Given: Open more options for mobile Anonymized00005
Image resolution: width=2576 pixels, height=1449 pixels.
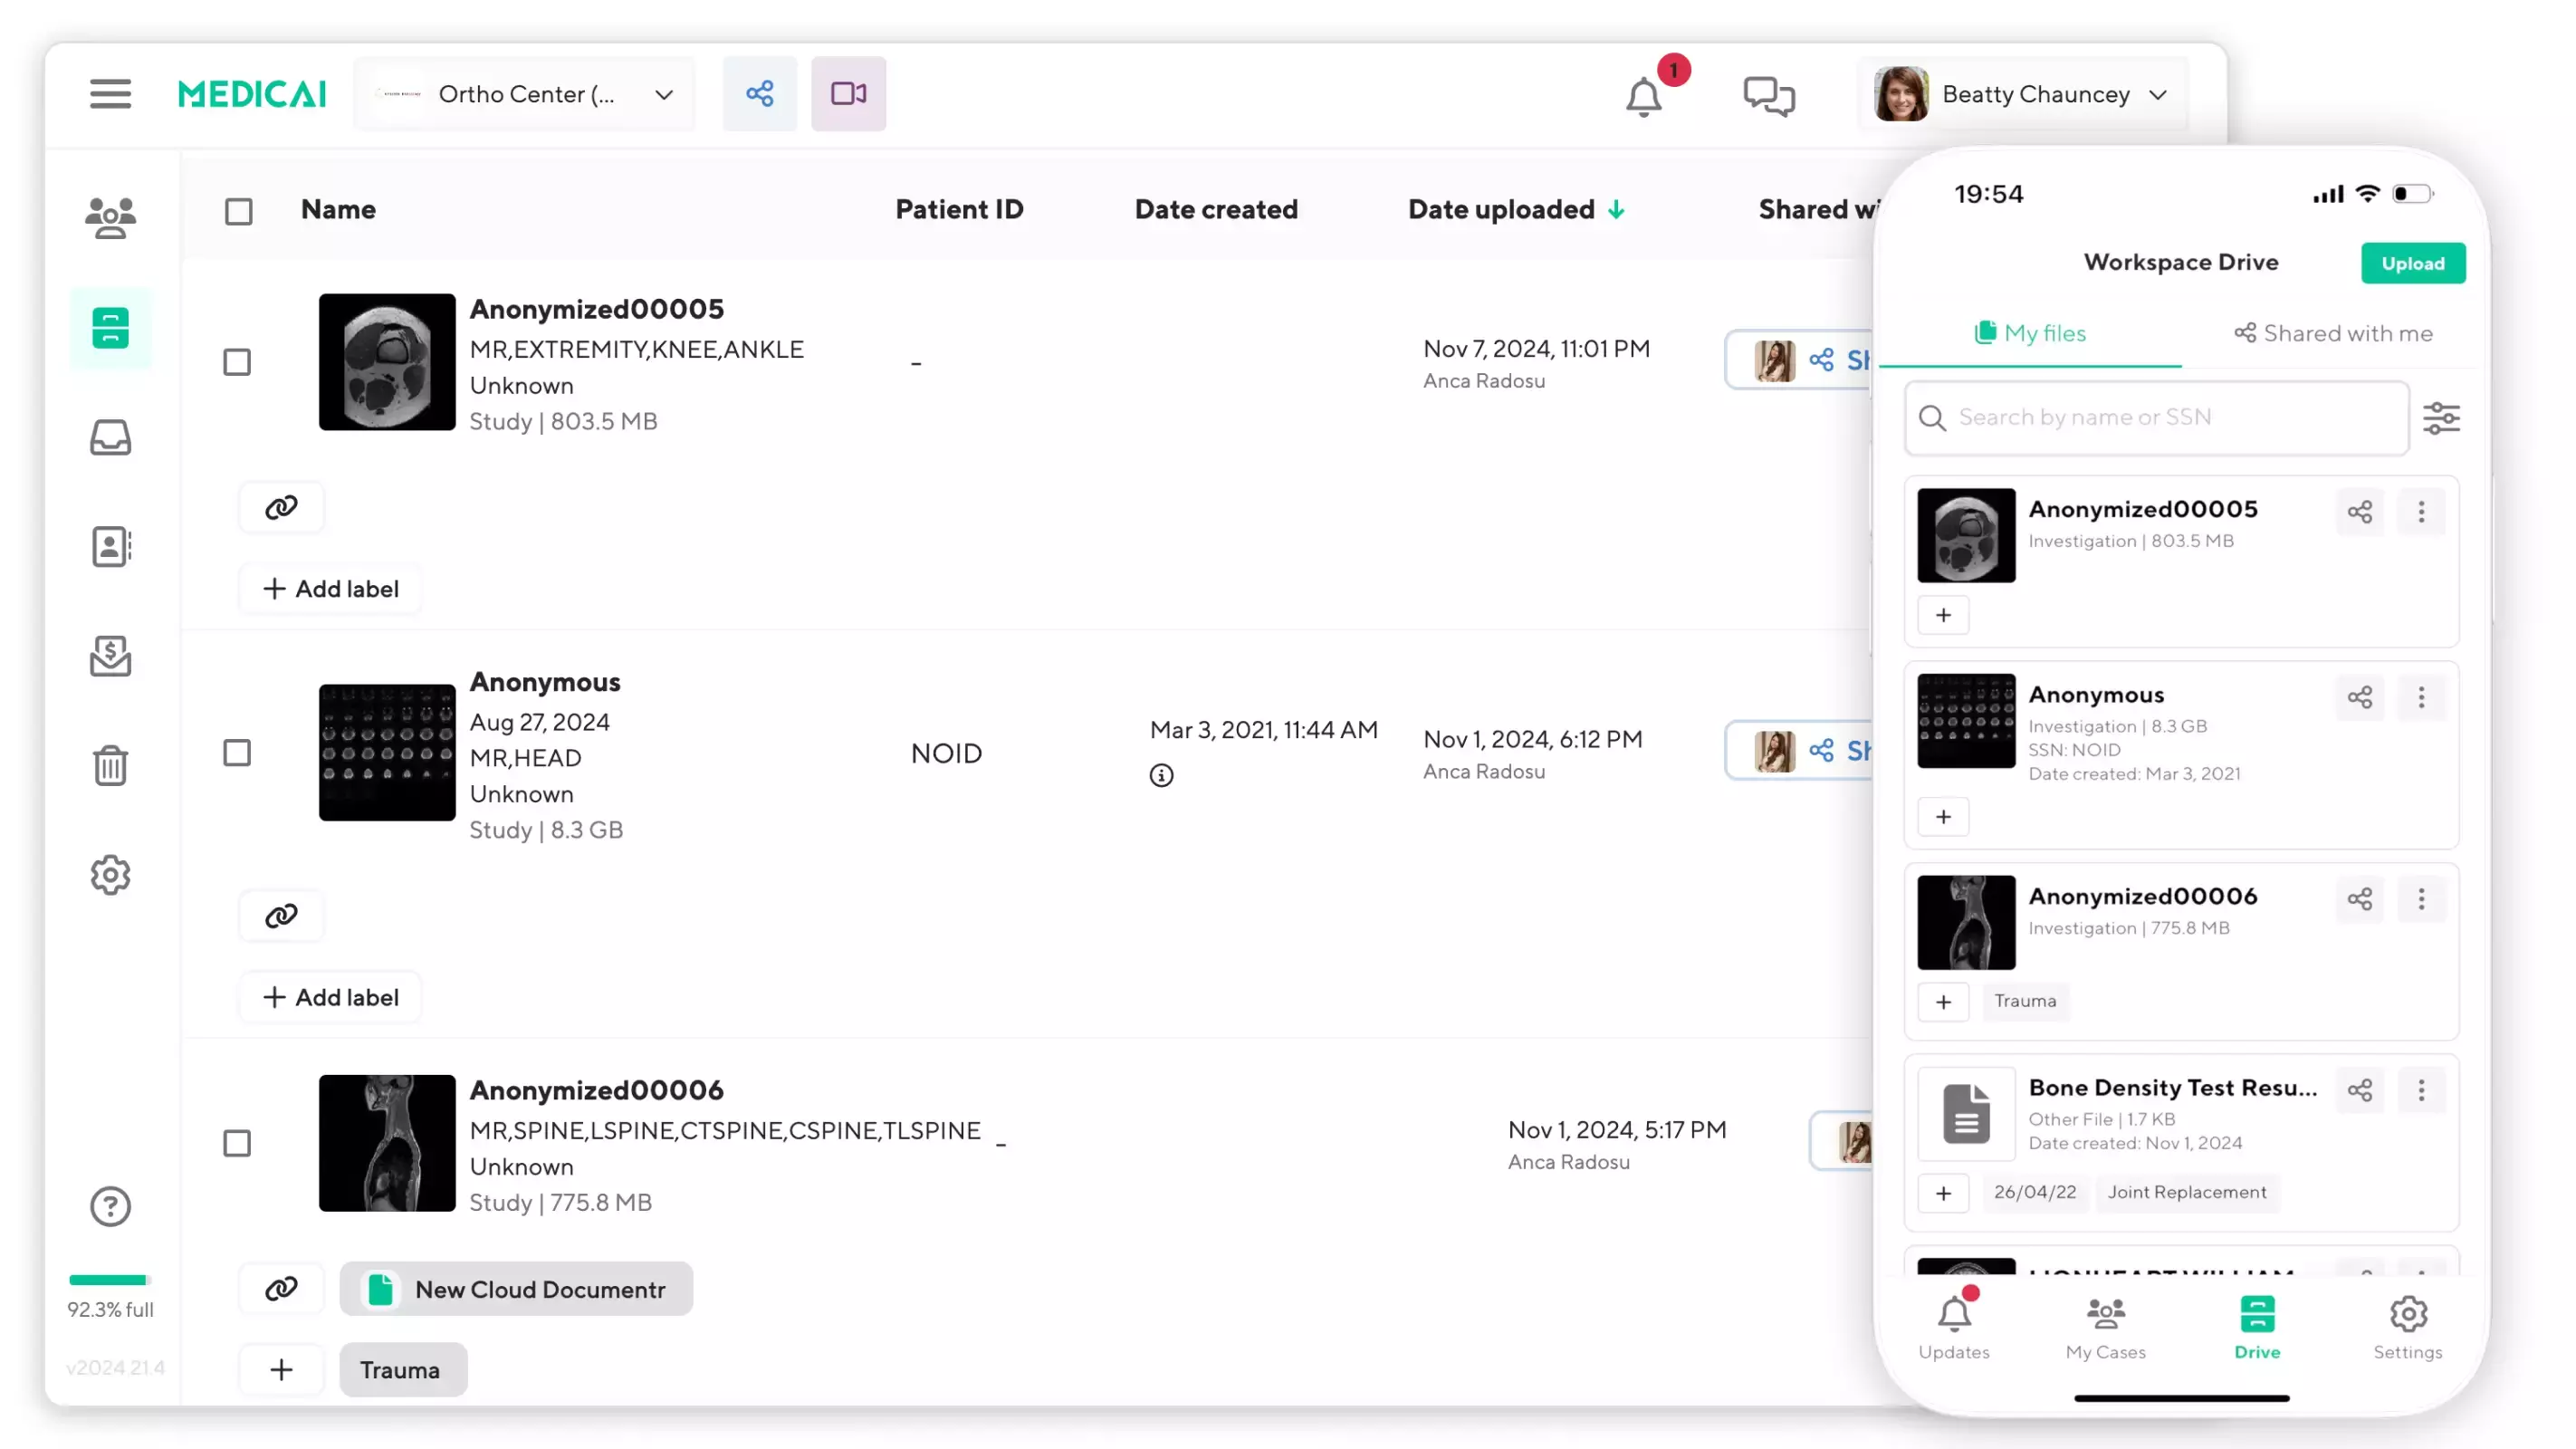Looking at the screenshot, I should (2421, 512).
